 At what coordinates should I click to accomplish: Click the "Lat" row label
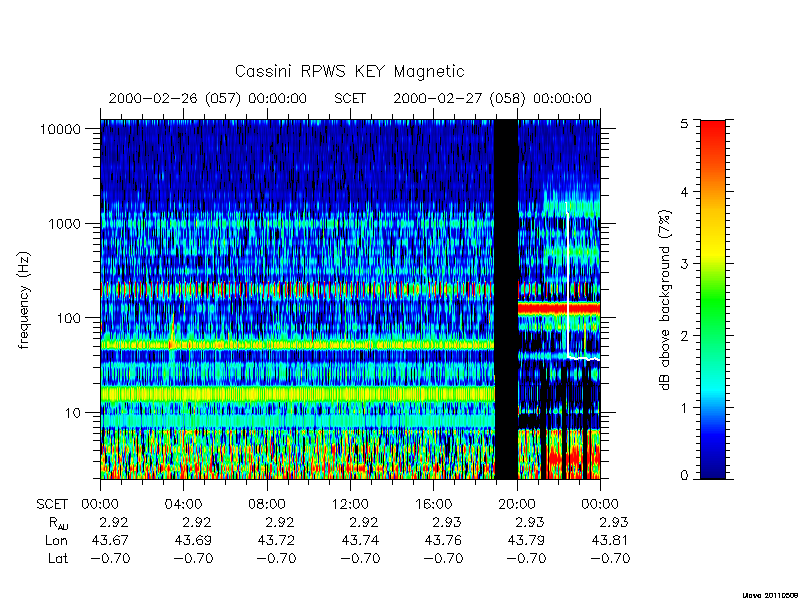click(x=58, y=558)
